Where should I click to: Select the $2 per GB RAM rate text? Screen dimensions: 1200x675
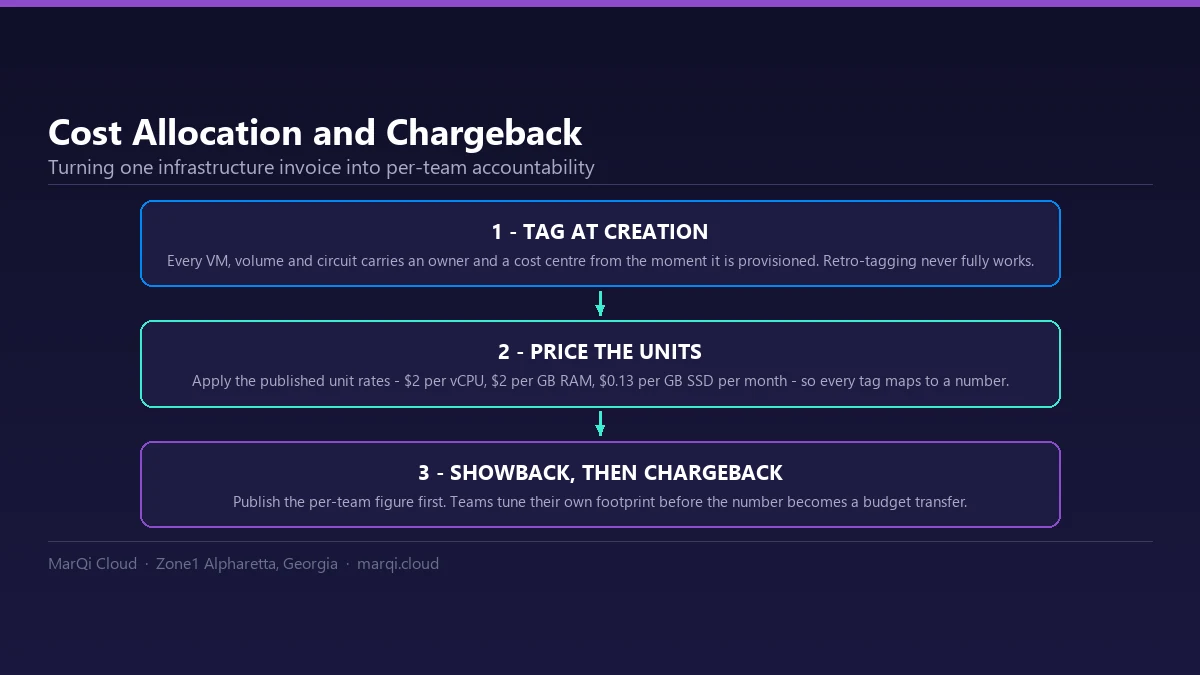(540, 381)
